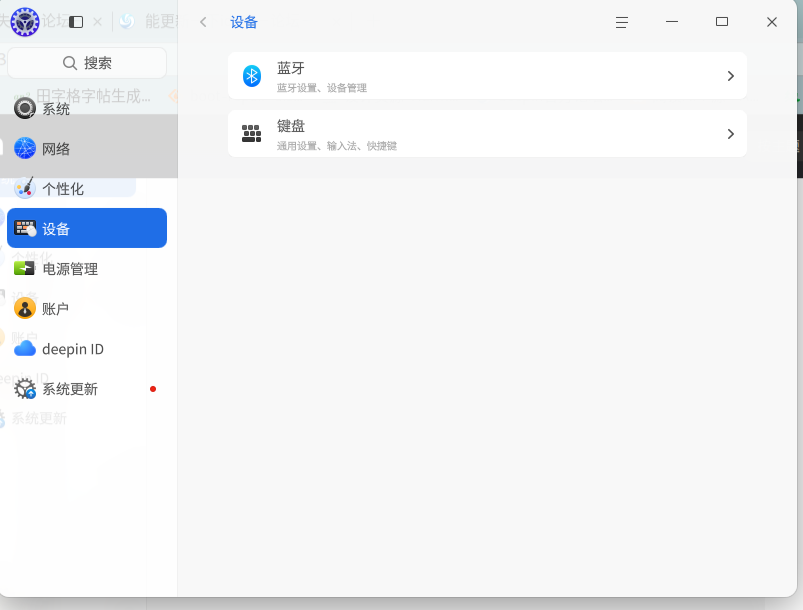Click the System icon in the sidebar
The image size is (803, 610).
[25, 109]
